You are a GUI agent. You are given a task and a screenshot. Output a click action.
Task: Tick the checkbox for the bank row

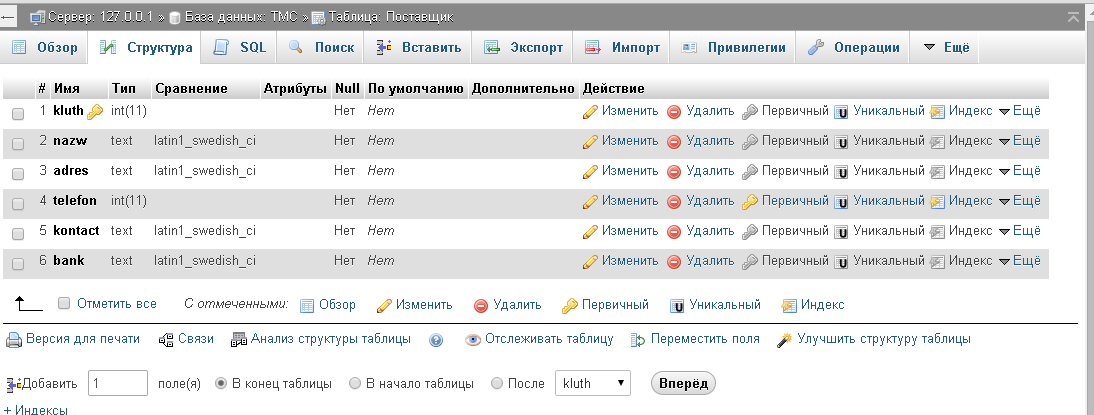18,263
